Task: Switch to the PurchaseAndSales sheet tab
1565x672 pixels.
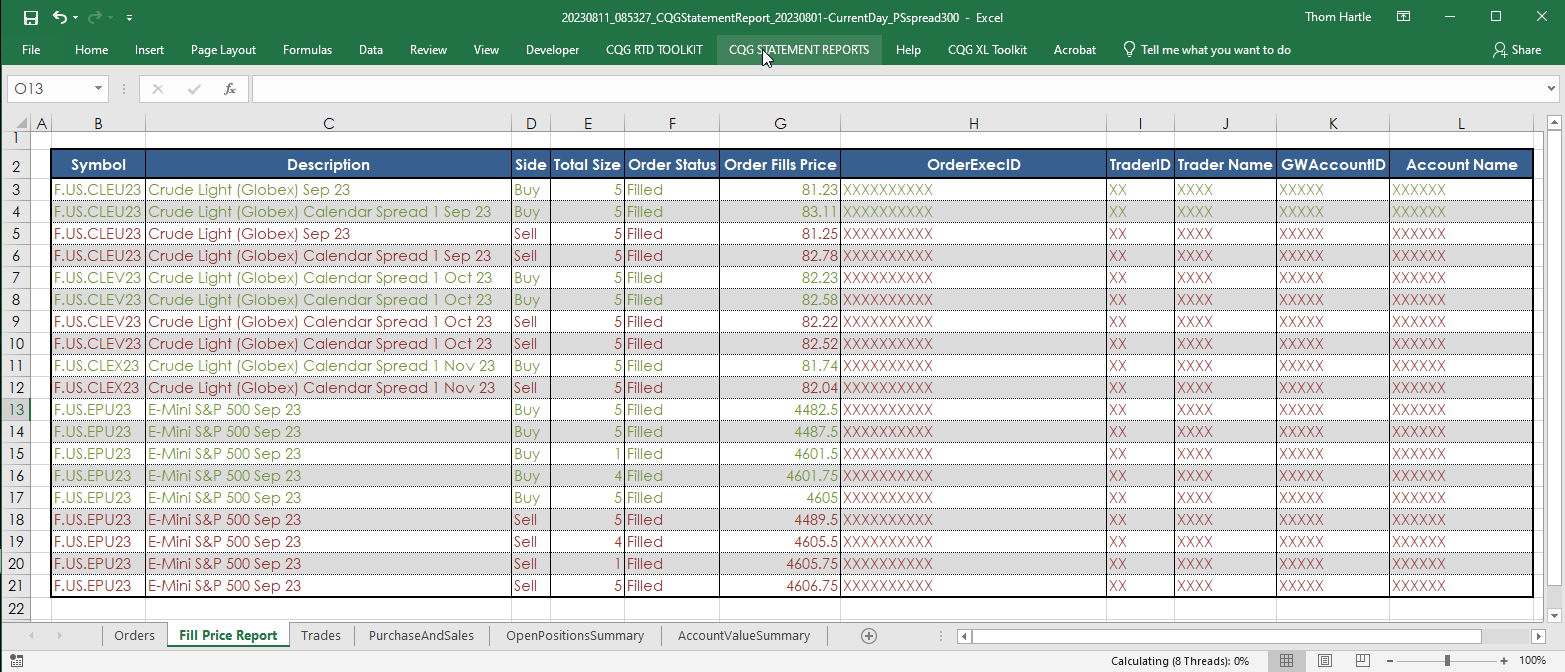Action: (421, 636)
